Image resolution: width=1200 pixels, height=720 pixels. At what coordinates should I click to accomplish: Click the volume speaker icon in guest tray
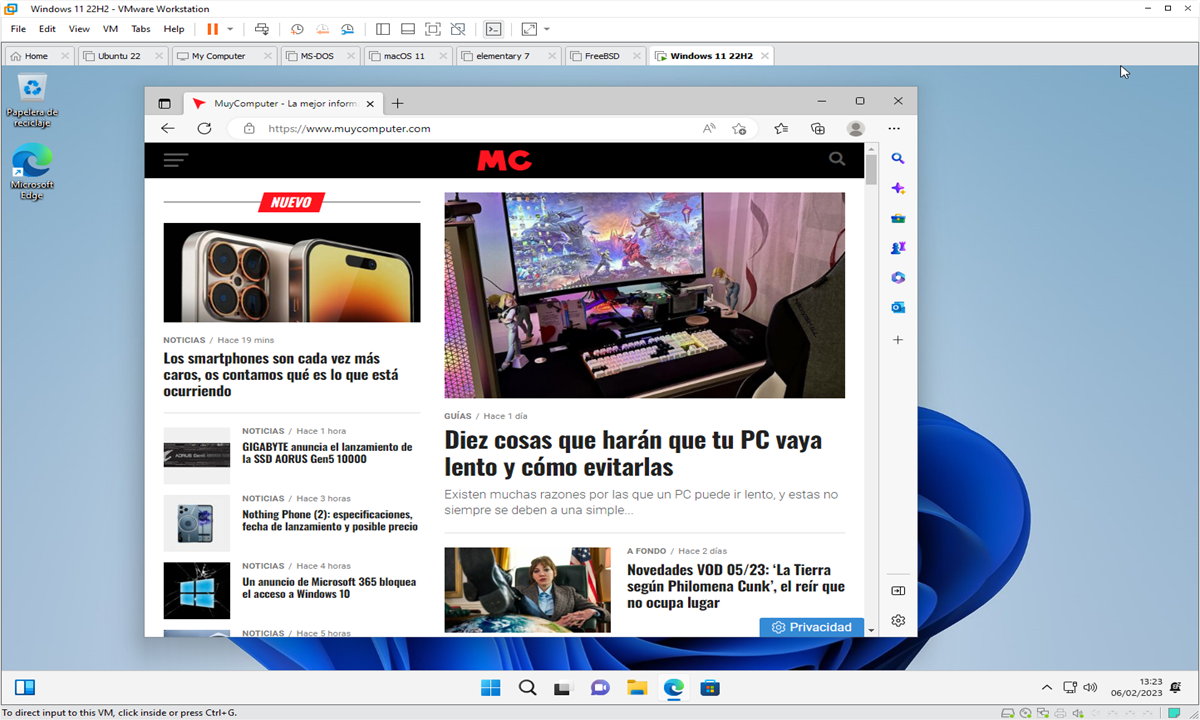pos(1090,688)
